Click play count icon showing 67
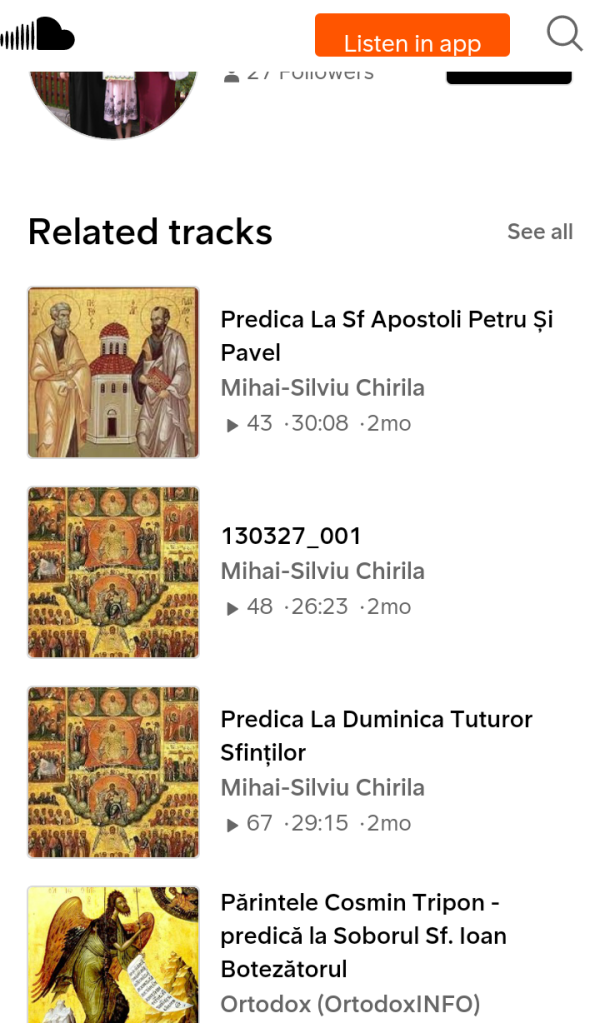 (233, 825)
